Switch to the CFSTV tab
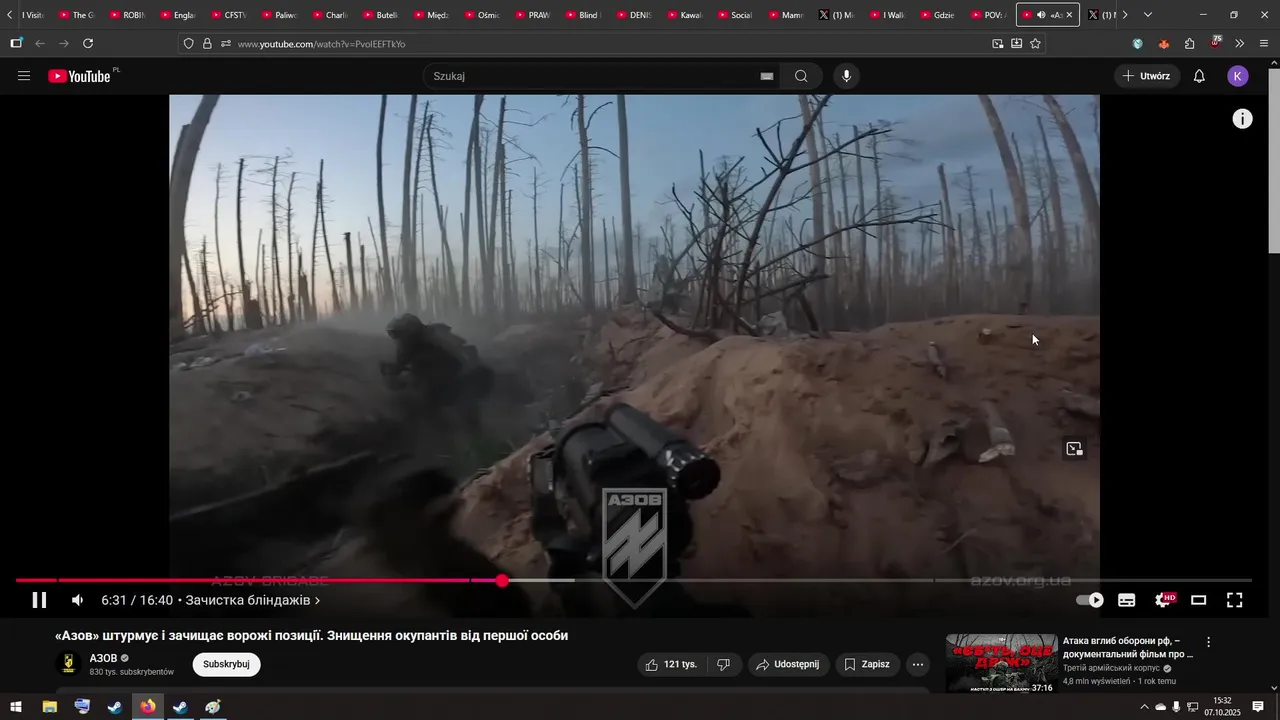Viewport: 1280px width, 720px height. point(229,15)
